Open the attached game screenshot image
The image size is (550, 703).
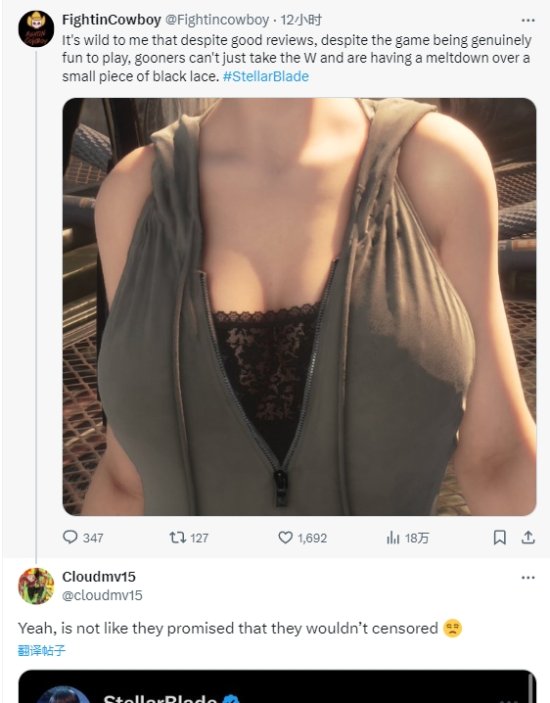click(299, 307)
